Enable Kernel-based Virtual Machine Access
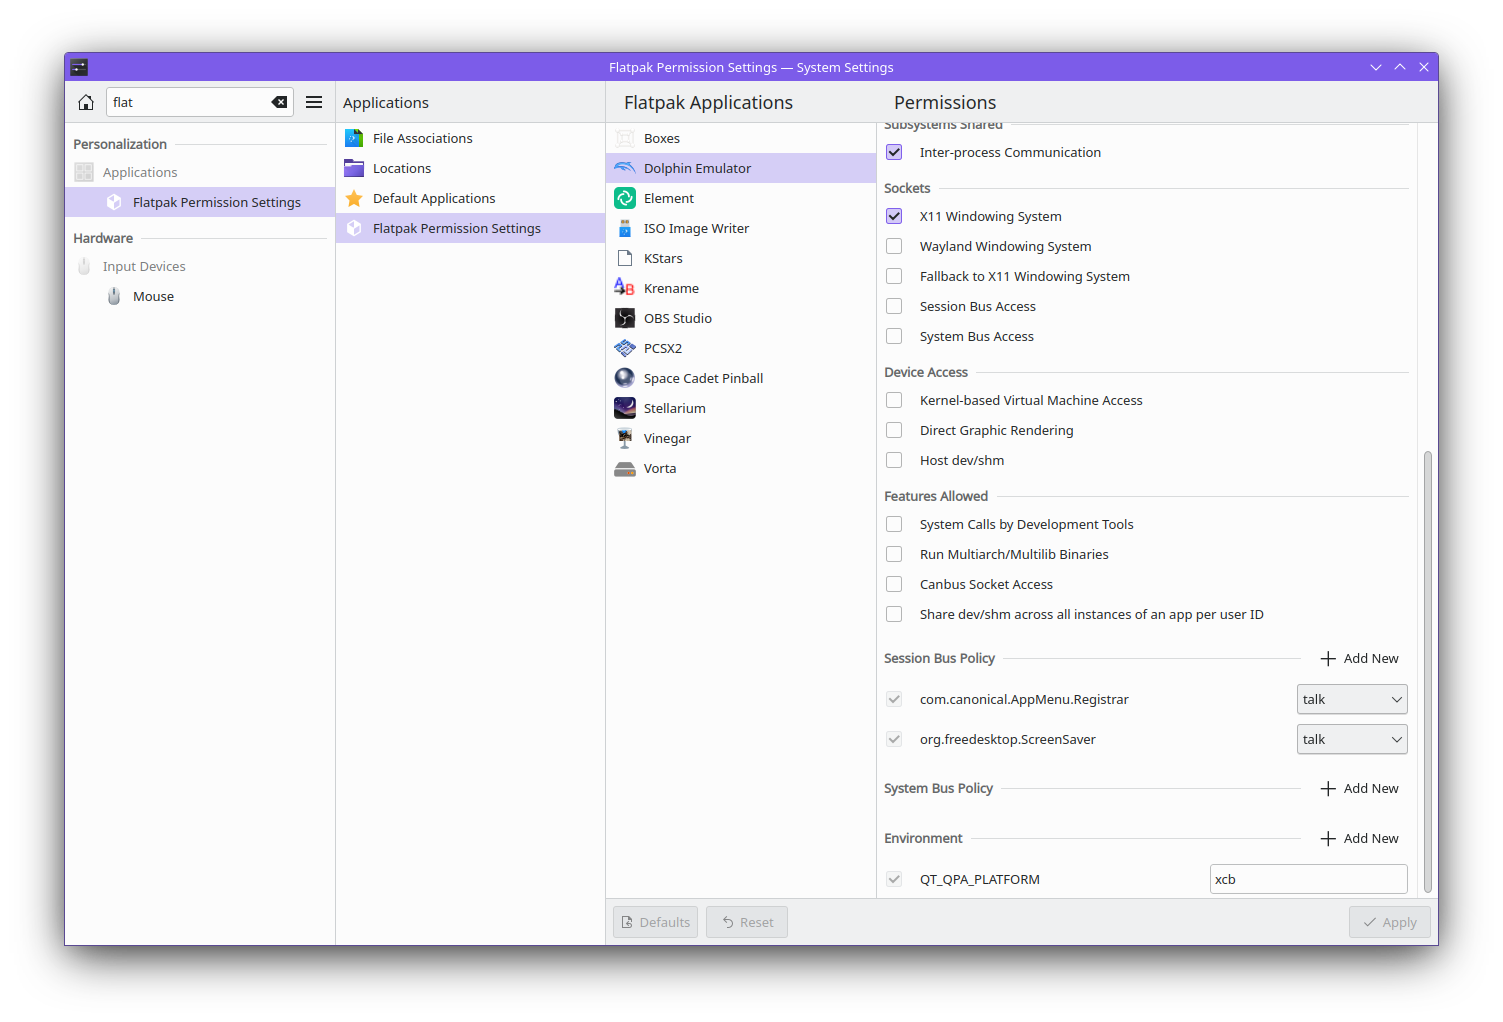1503x1022 pixels. click(894, 400)
